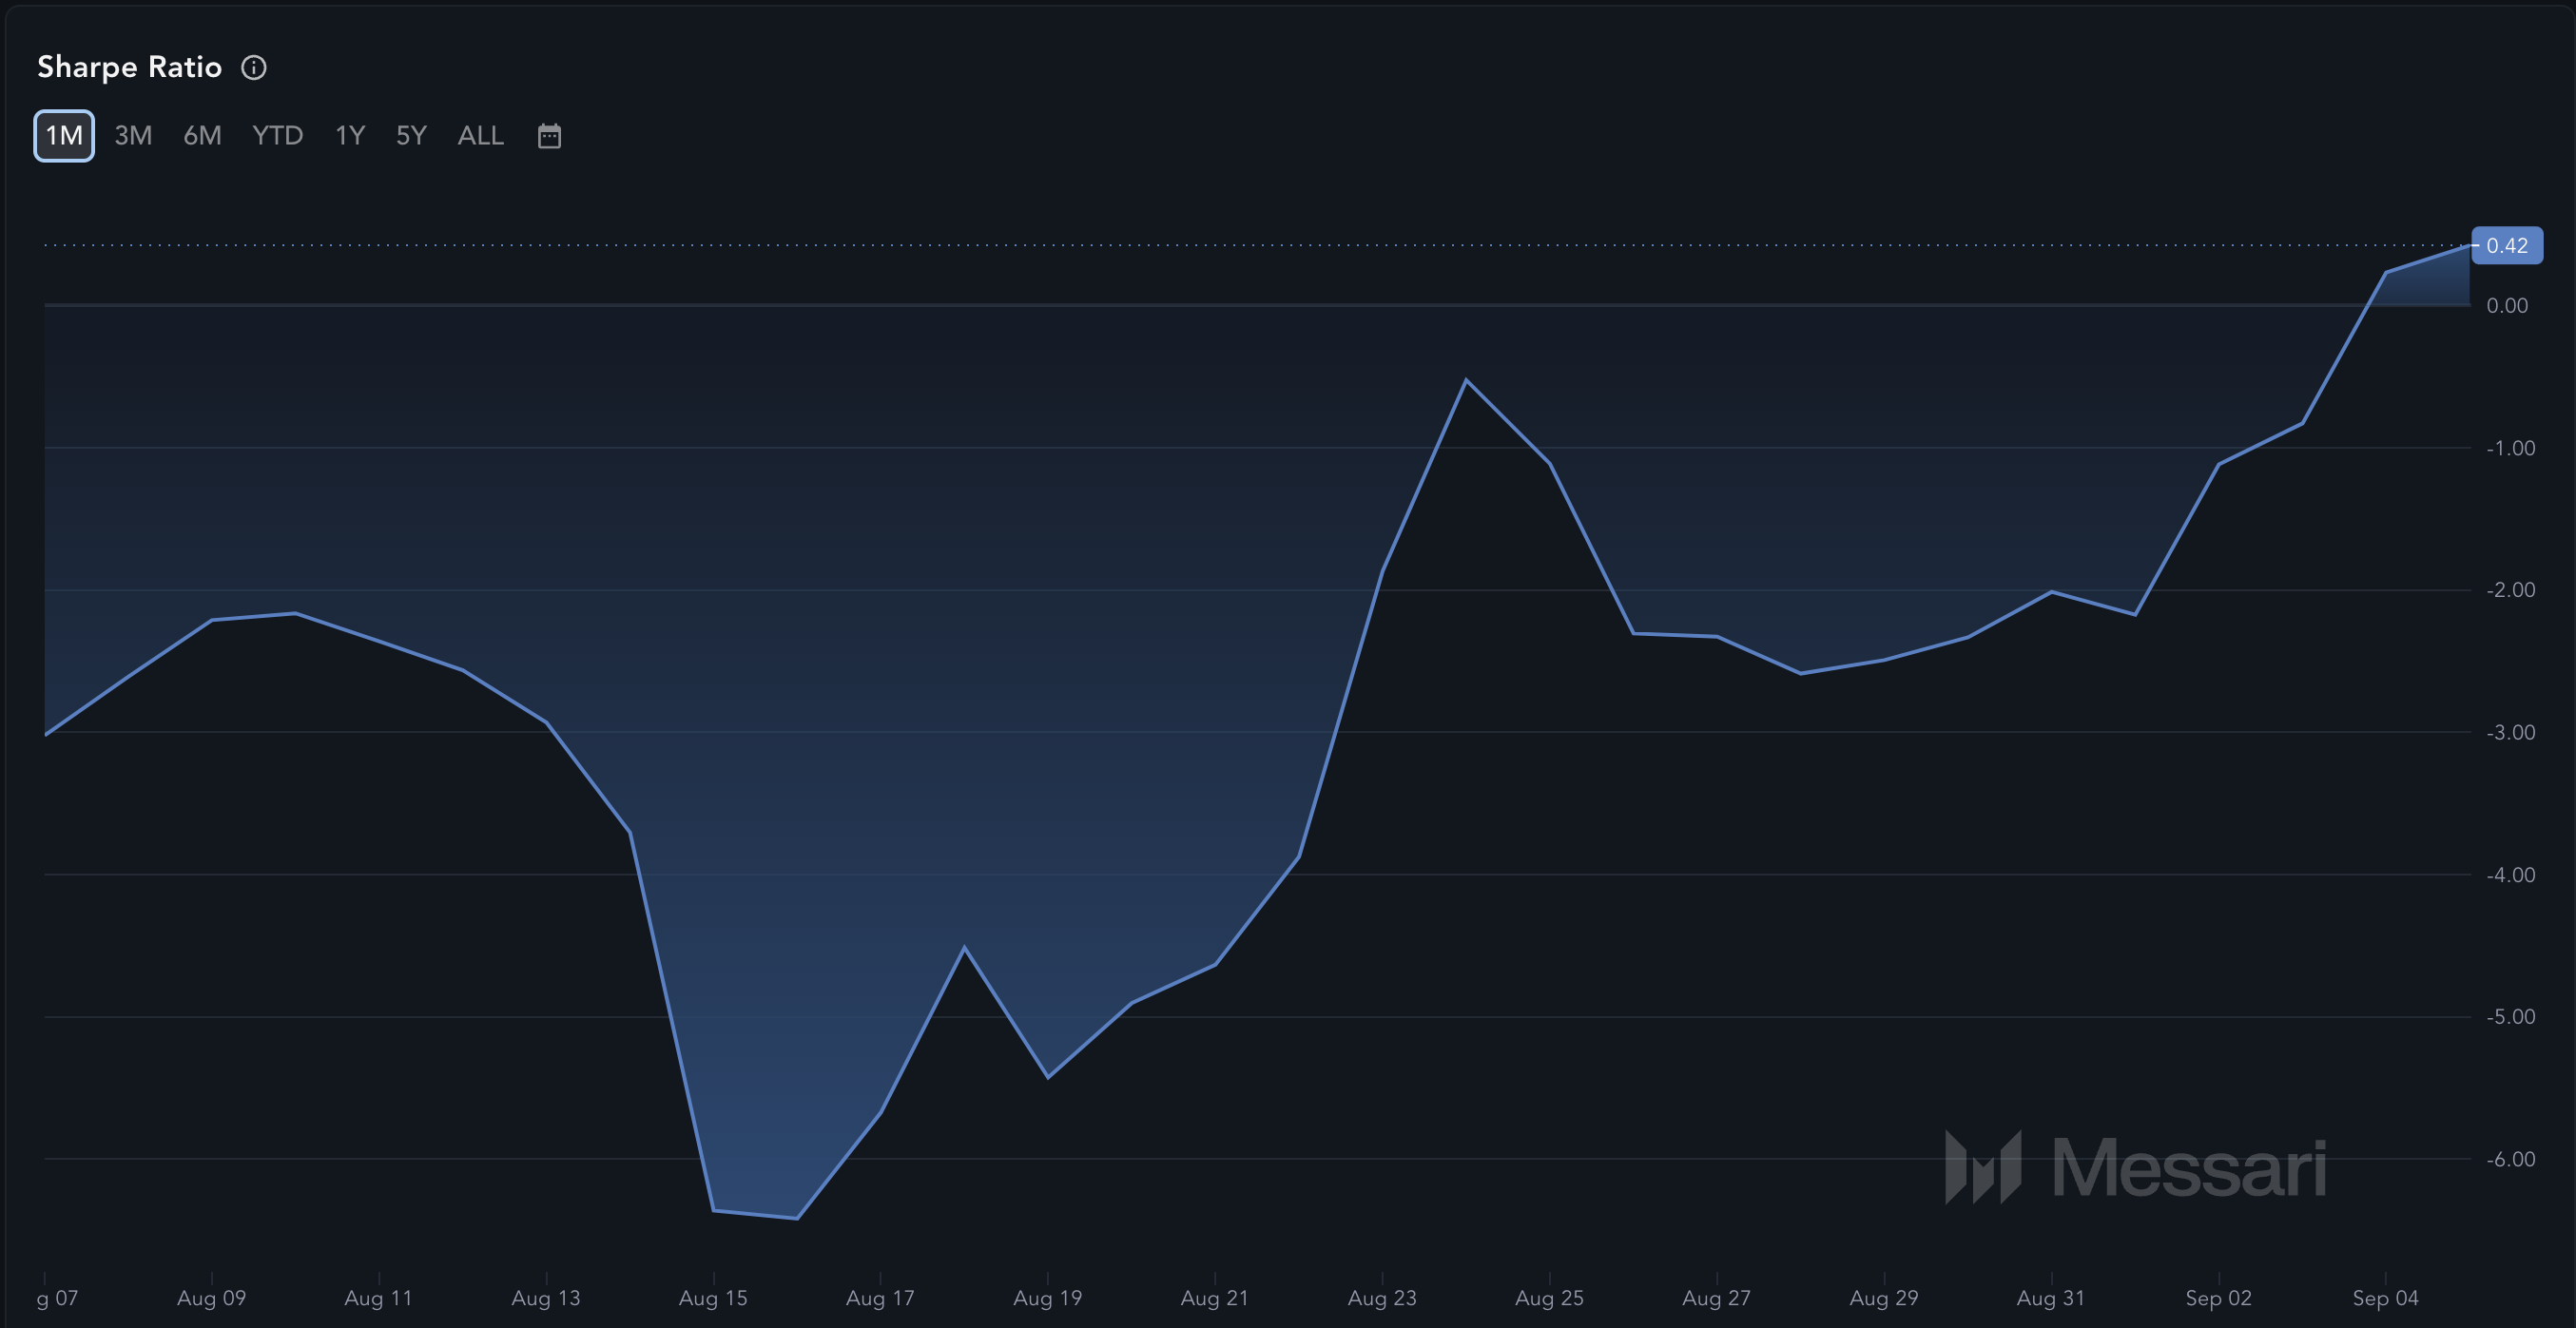
Task: Open the calendar date range picker
Action: pyautogui.click(x=549, y=136)
